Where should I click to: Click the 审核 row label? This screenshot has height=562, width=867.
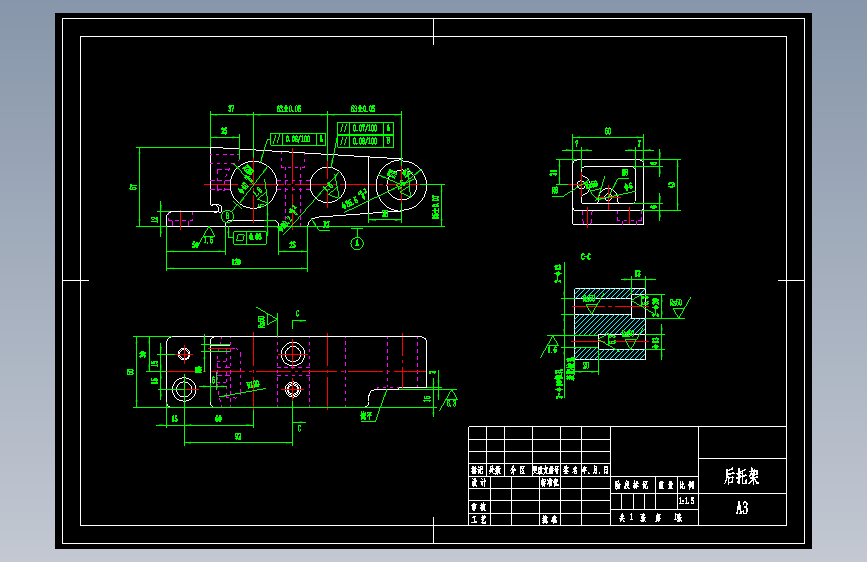479,507
